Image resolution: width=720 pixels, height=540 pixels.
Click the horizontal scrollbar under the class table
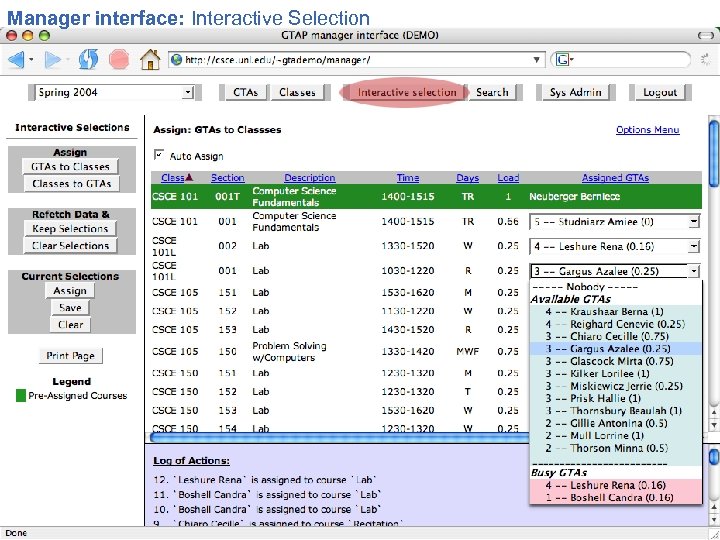click(x=340, y=437)
